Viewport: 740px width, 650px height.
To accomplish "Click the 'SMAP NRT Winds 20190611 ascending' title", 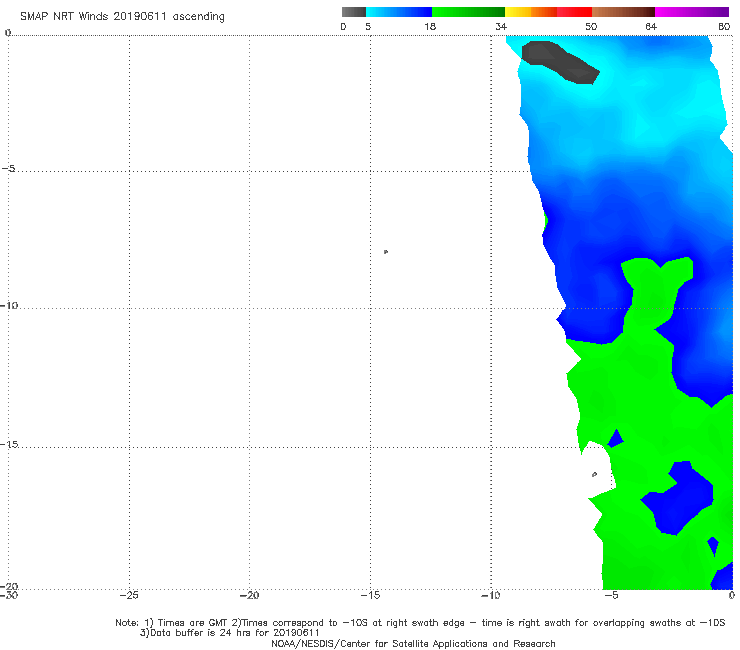I will click(122, 17).
